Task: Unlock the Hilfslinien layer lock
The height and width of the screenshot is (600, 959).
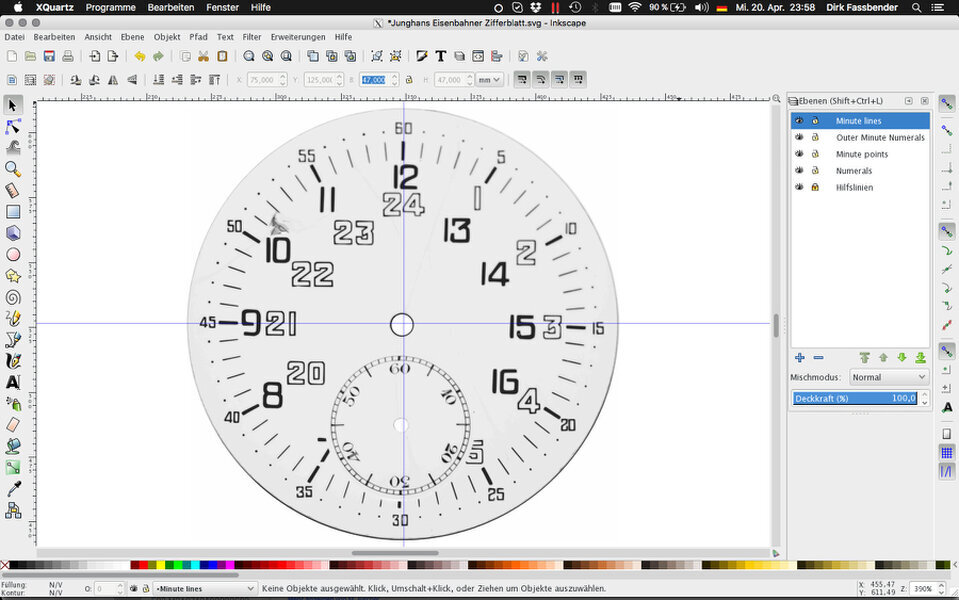Action: 815,187
